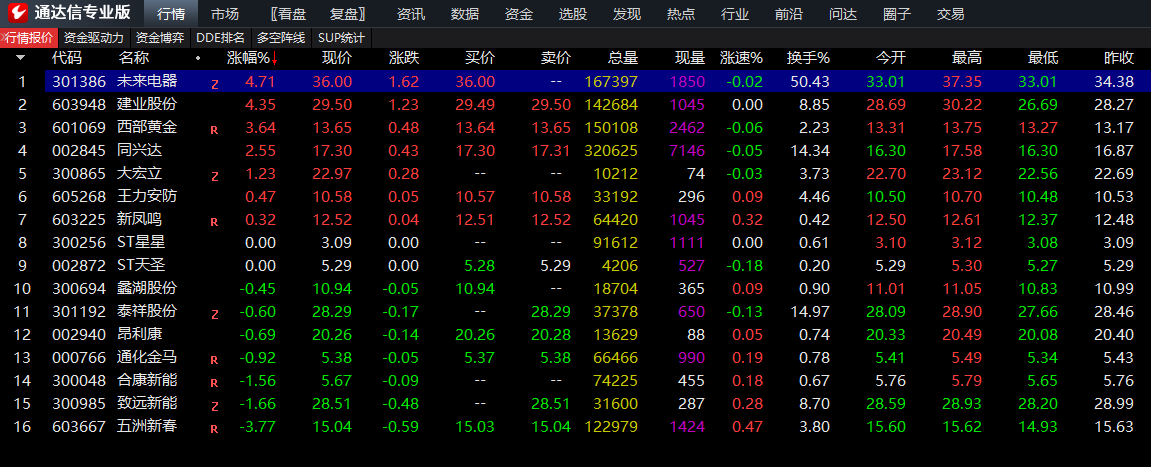This screenshot has width=1151, height=467.
Task: Click the R marker for 五洲新春
Action: pyautogui.click(x=214, y=429)
